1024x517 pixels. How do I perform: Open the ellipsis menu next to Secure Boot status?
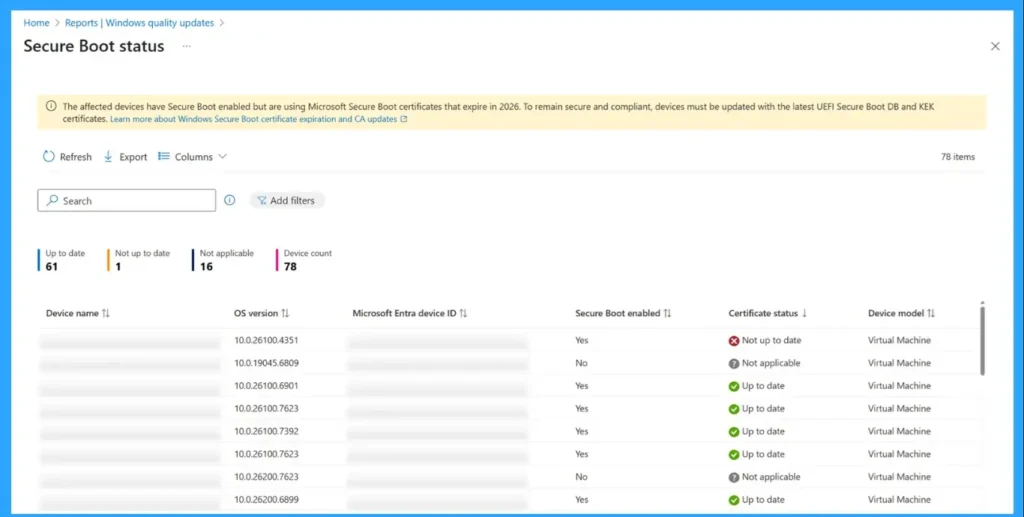tap(187, 46)
